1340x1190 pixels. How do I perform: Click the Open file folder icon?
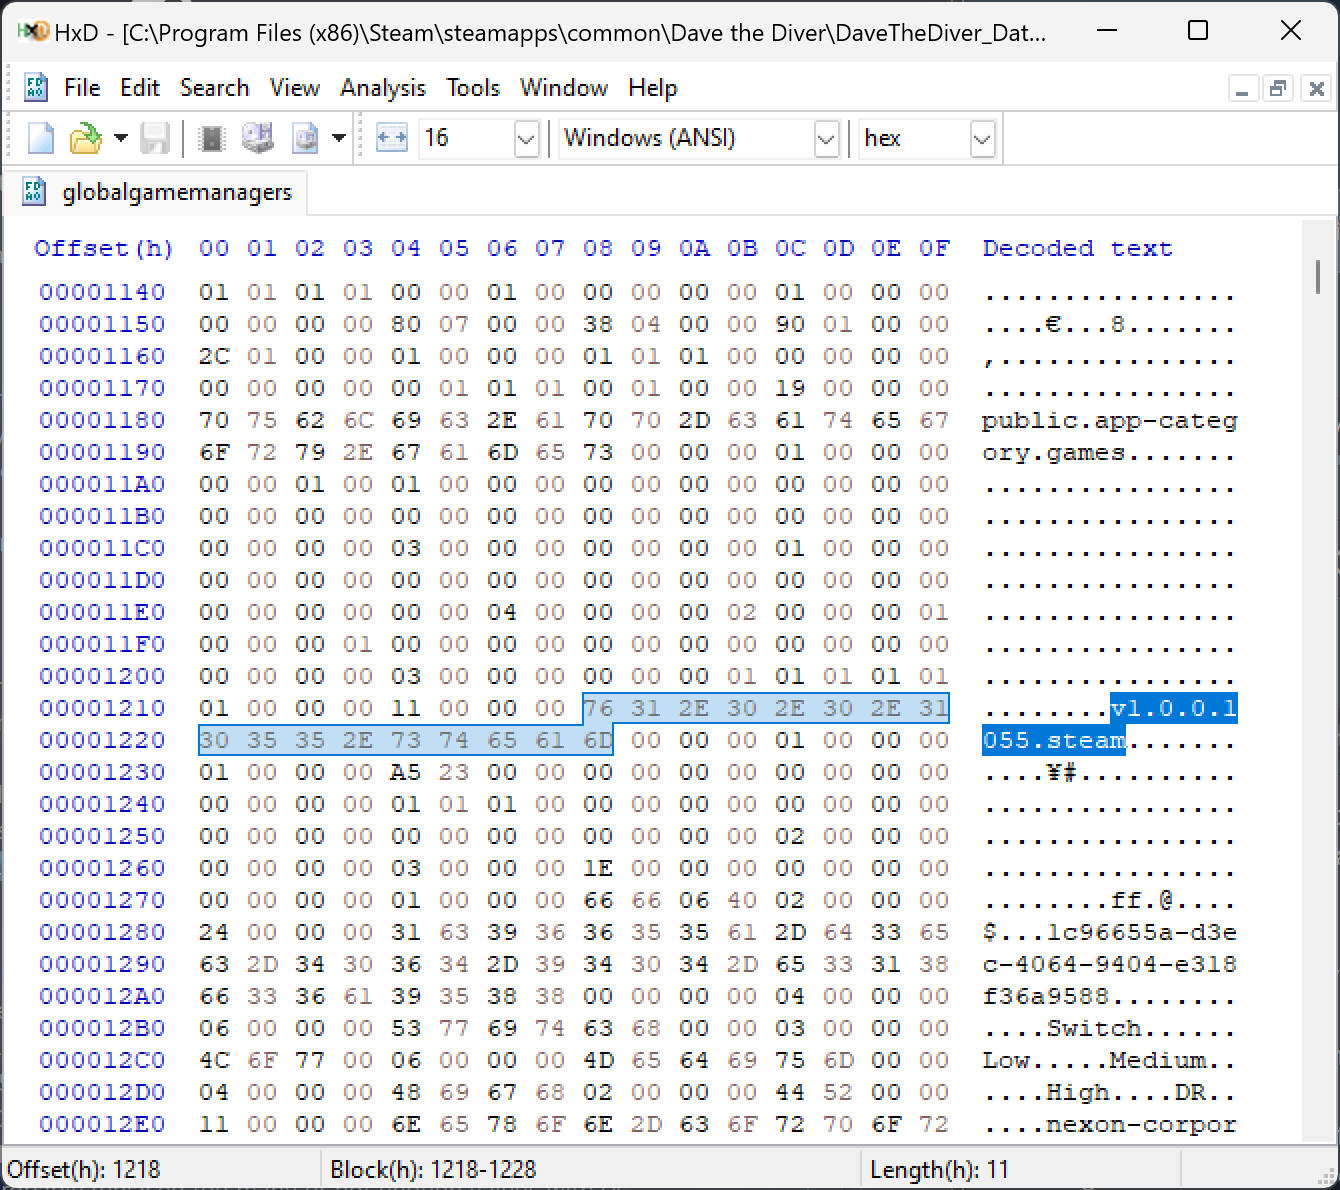86,138
